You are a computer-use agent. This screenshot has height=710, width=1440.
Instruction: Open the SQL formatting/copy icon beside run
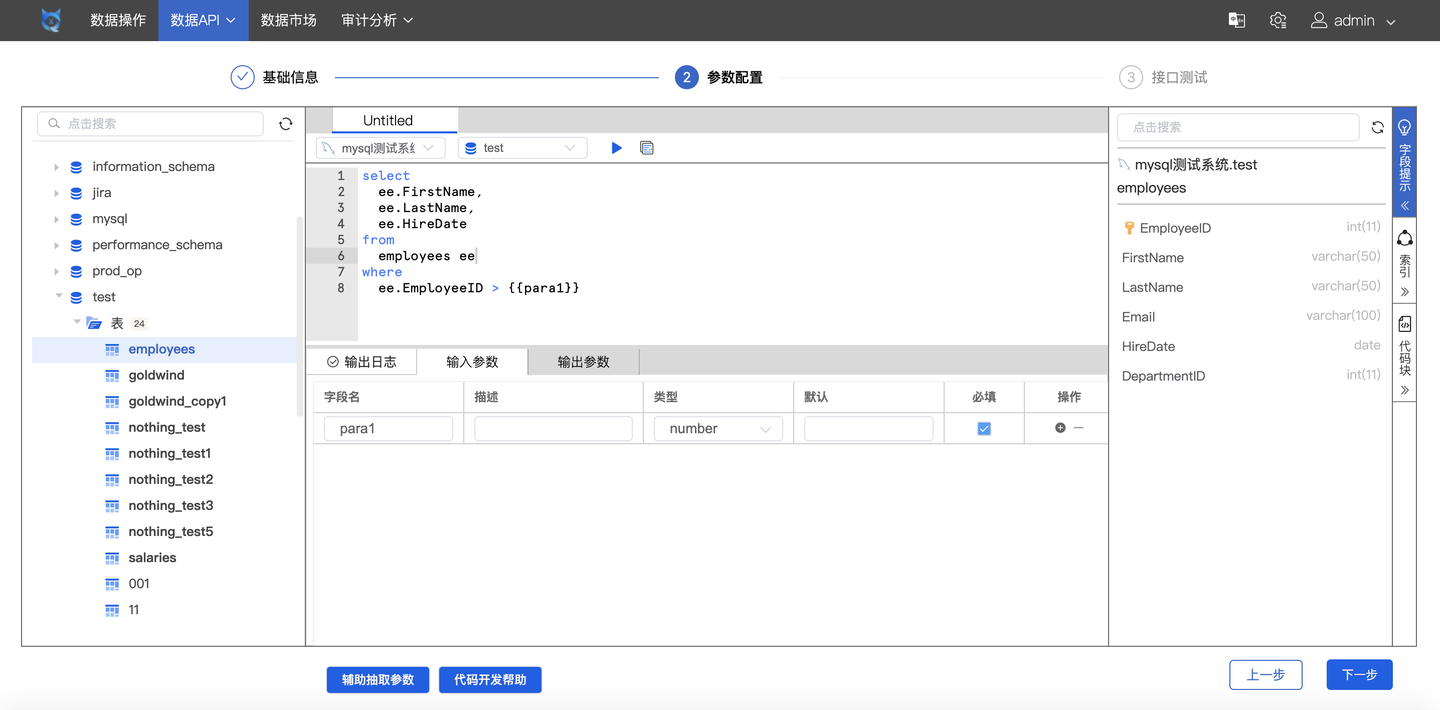tap(646, 147)
